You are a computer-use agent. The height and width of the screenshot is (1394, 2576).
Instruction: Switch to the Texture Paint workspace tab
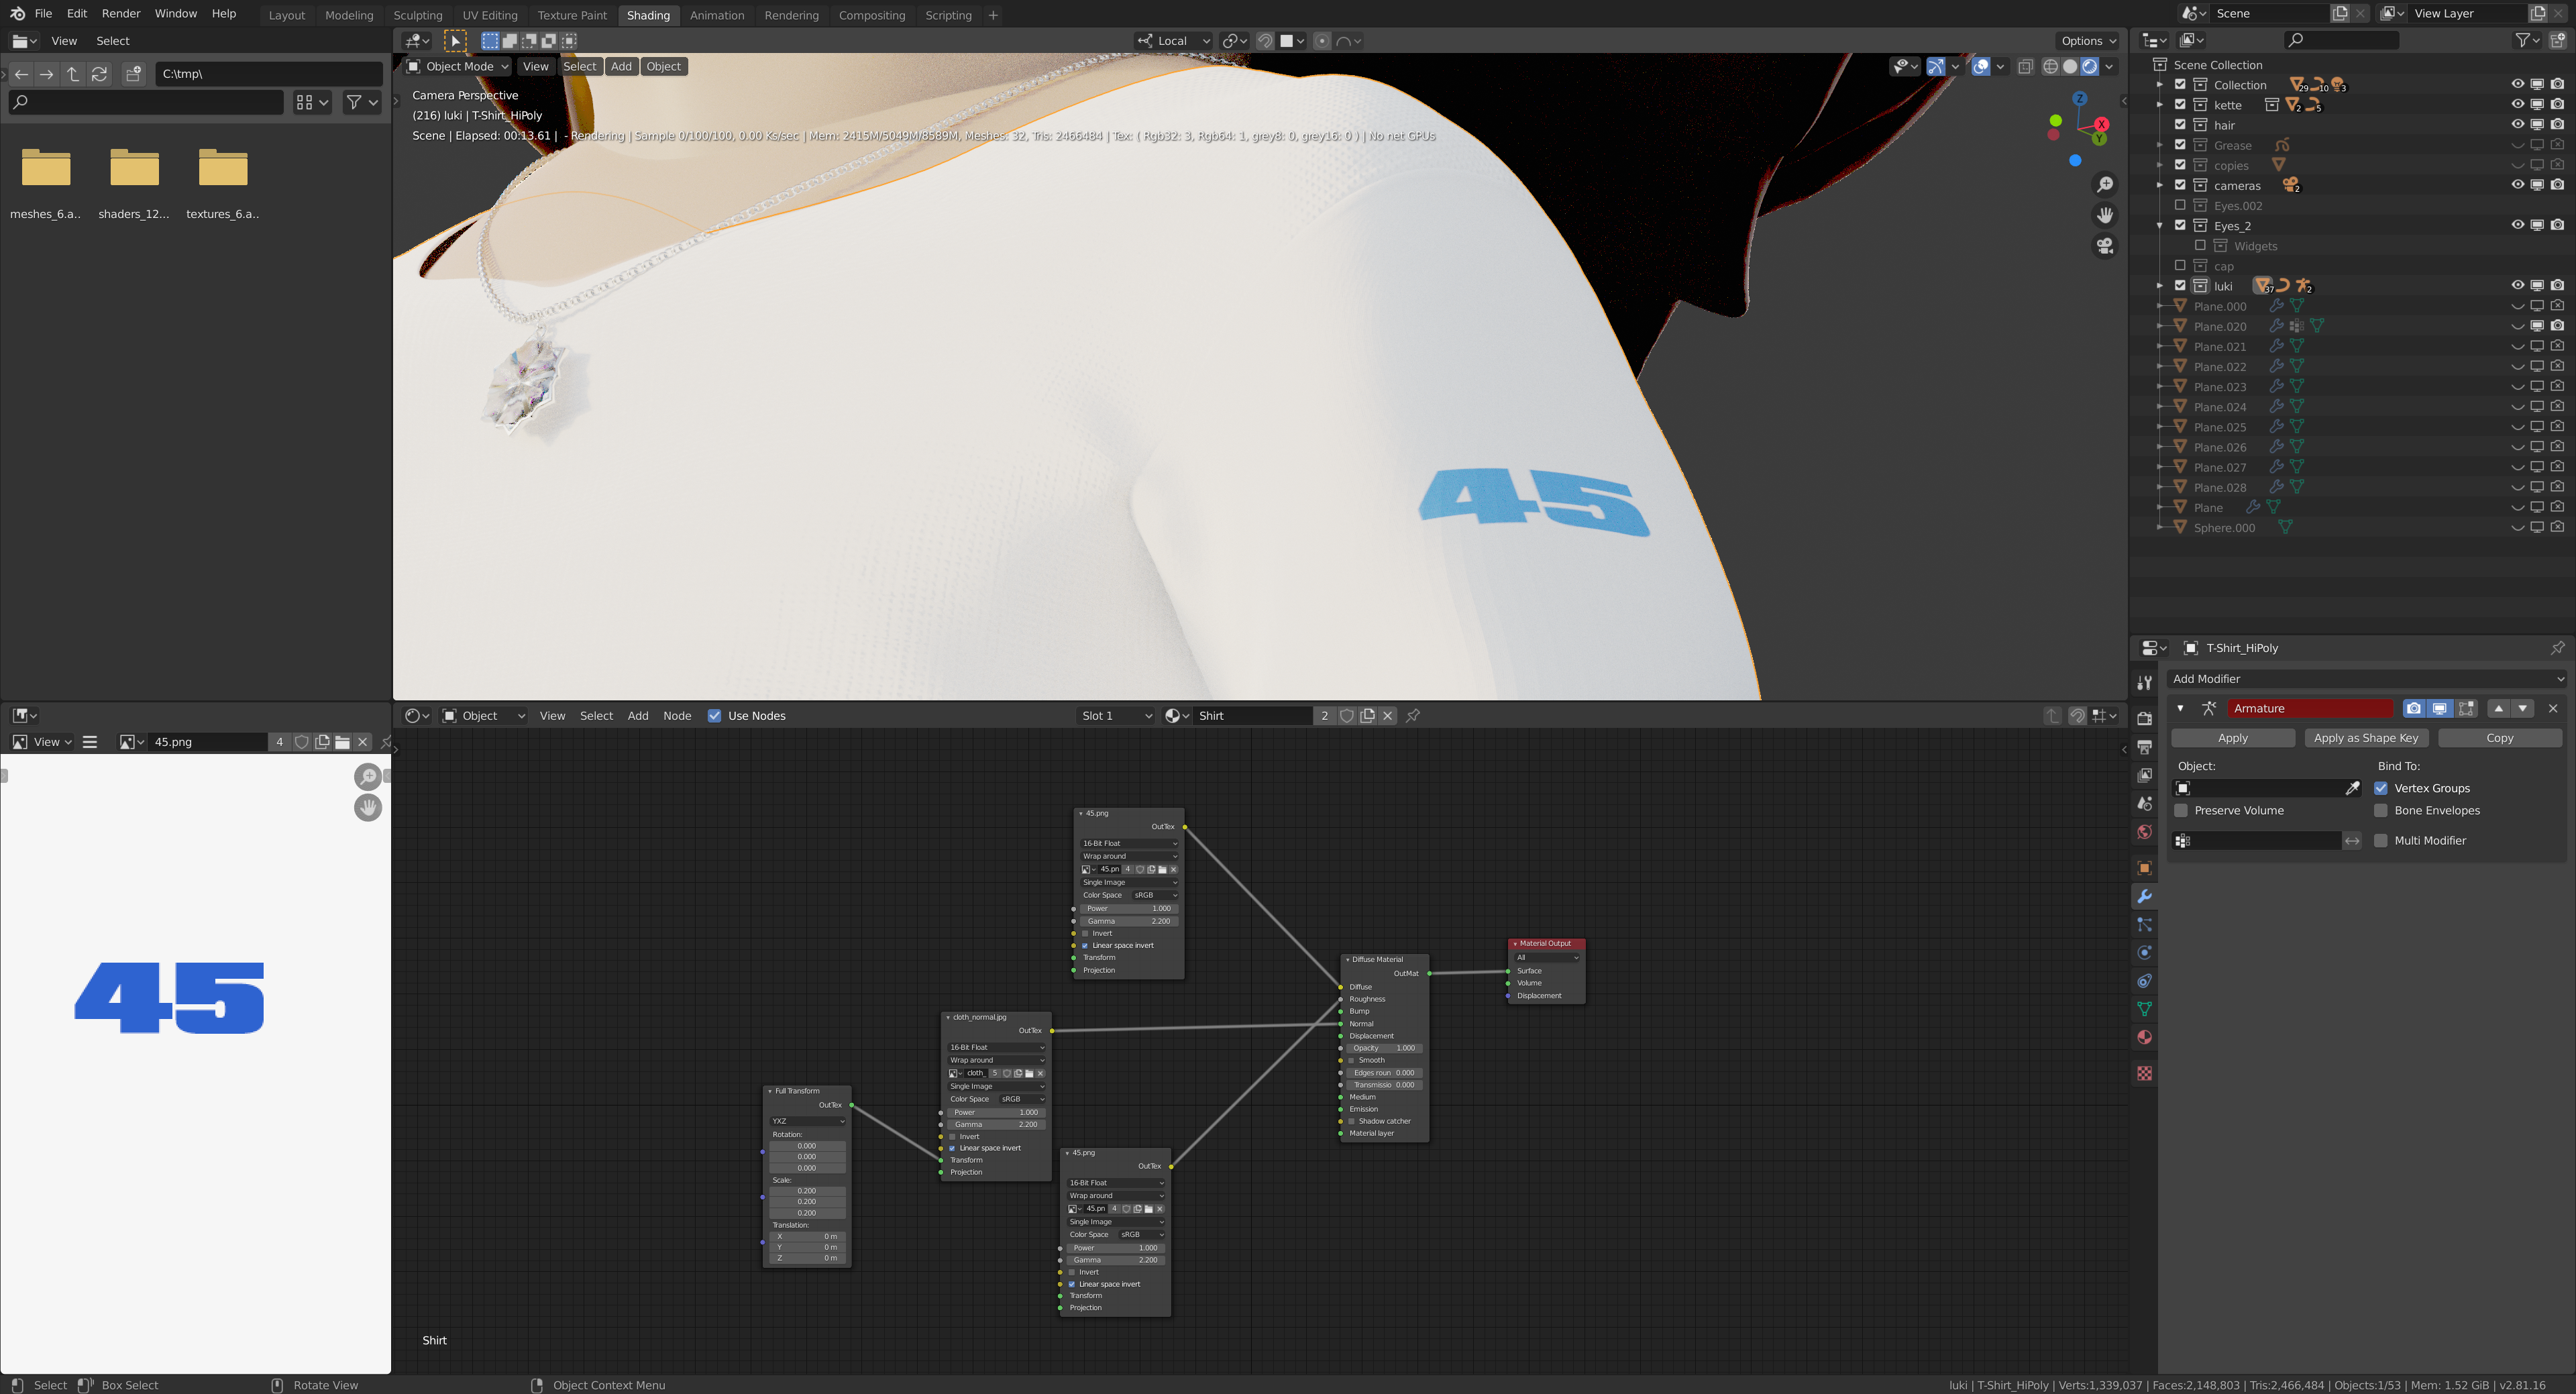coord(571,15)
